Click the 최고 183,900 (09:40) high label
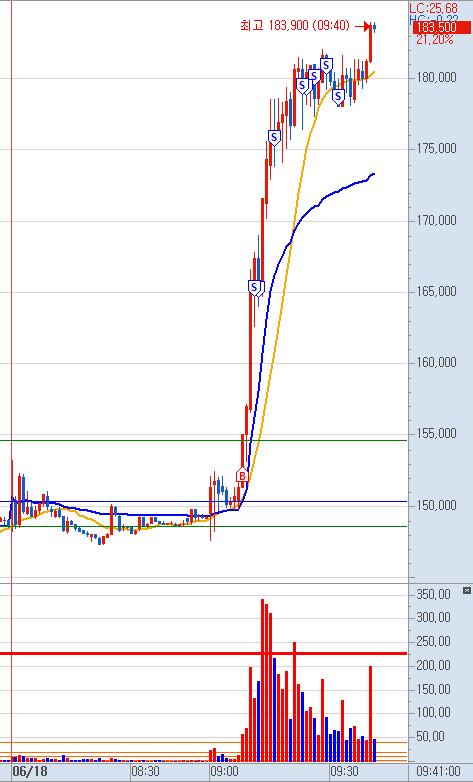This screenshot has height=782, width=473. click(x=295, y=26)
